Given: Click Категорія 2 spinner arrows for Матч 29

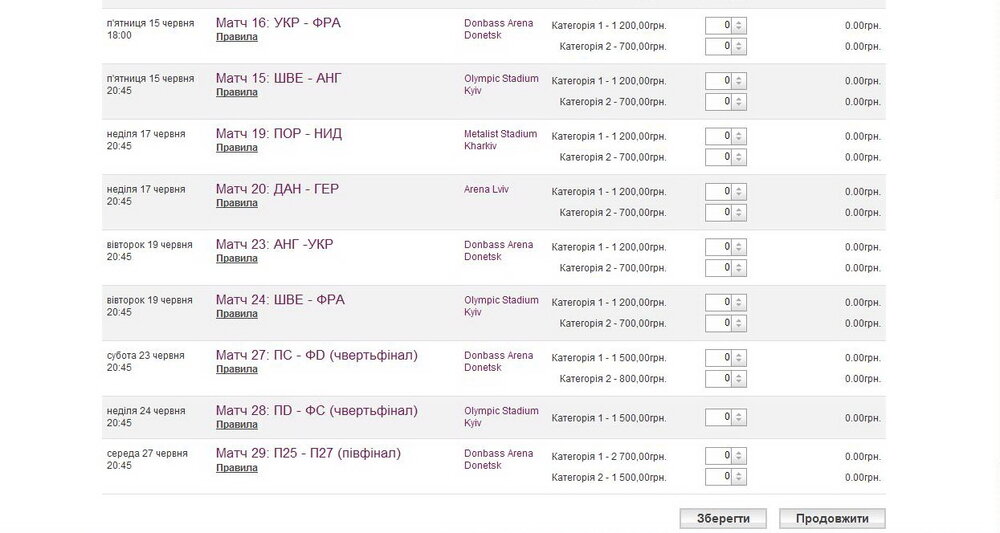Looking at the screenshot, I should coord(739,478).
